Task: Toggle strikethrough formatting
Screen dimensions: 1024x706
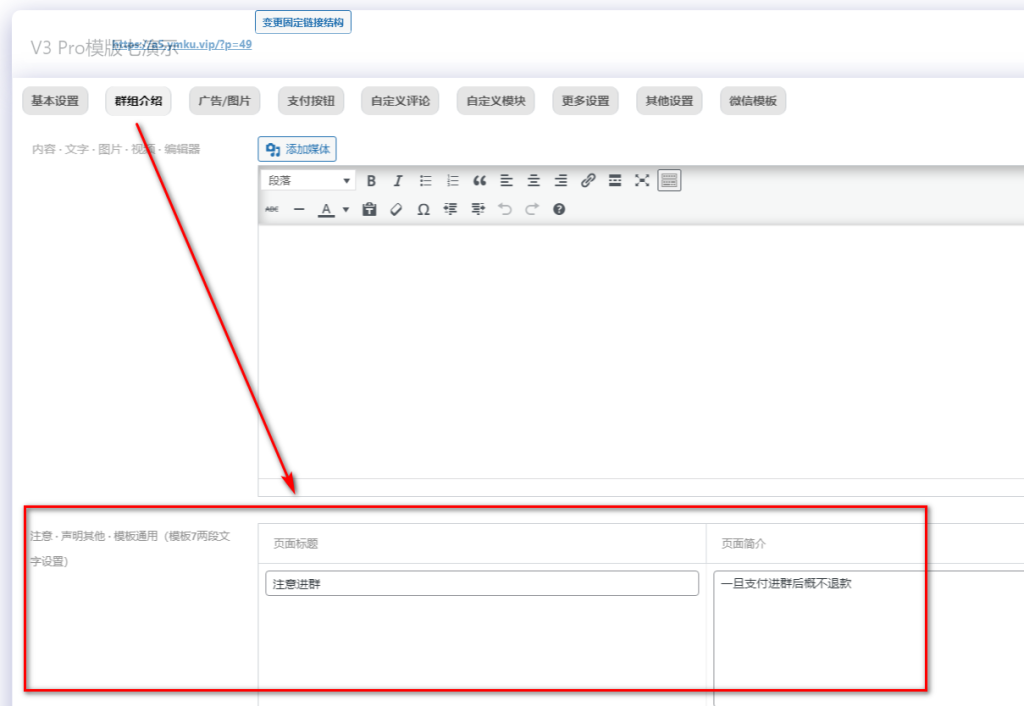Action: click(x=273, y=209)
